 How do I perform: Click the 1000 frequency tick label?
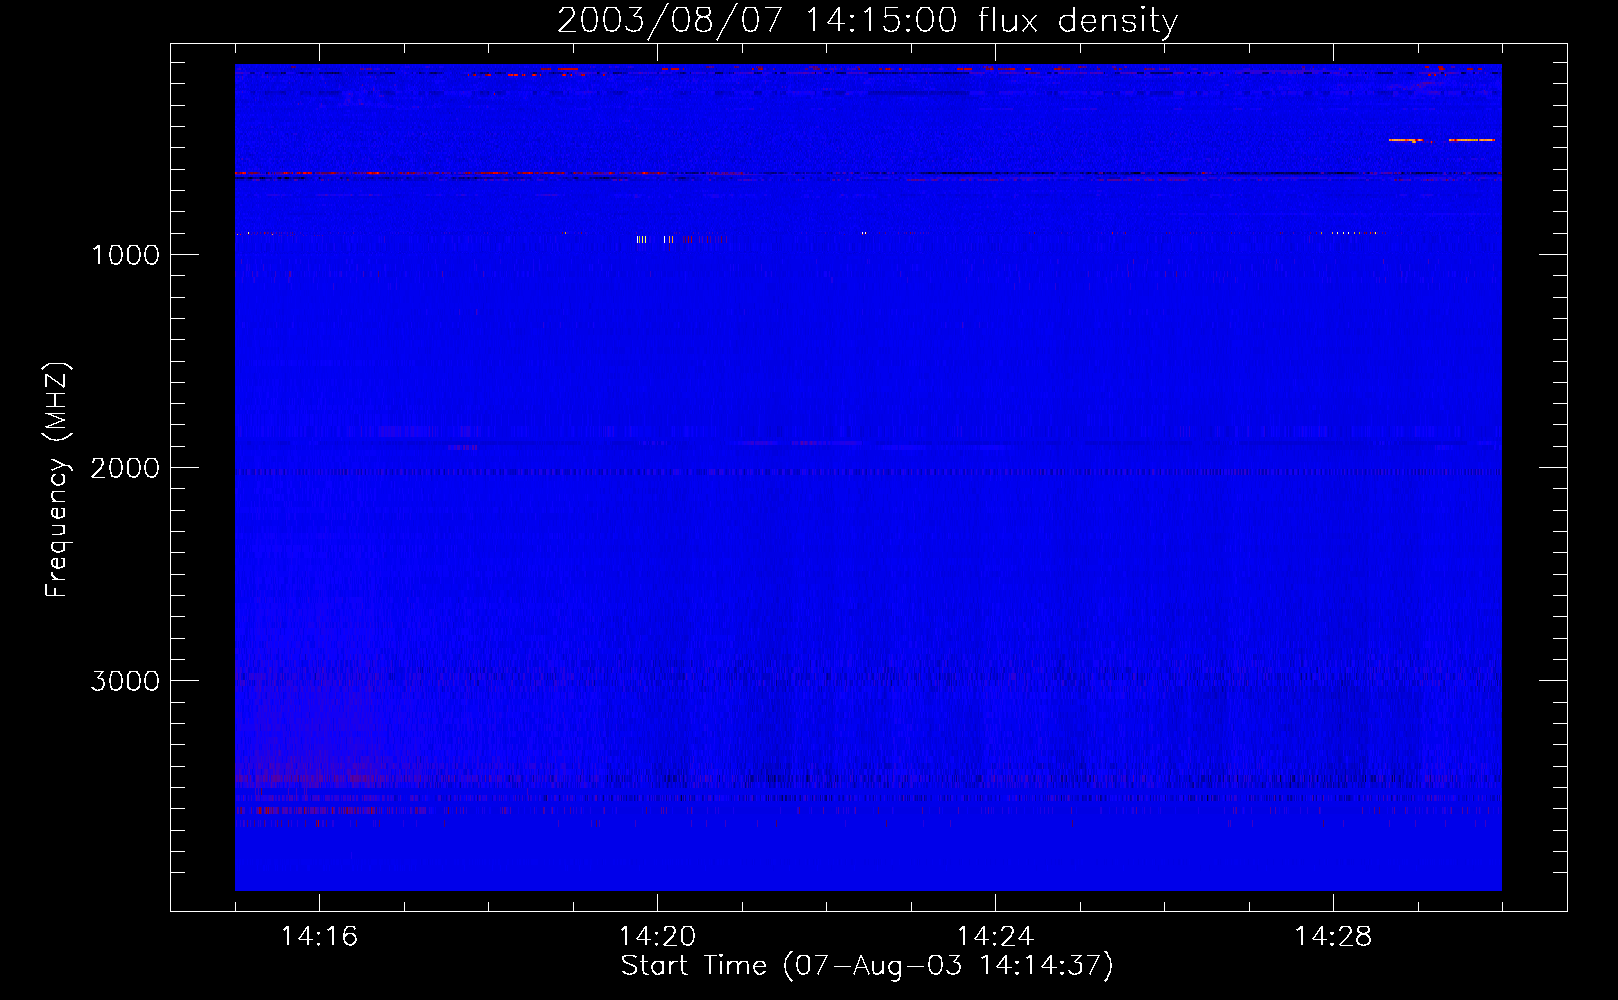click(125, 255)
